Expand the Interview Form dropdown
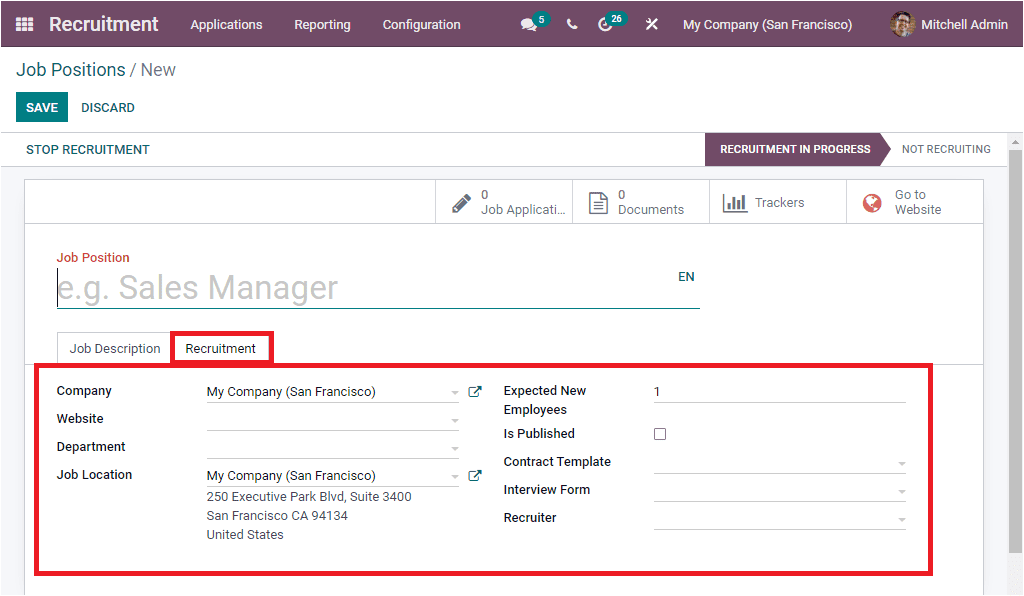The width and height of the screenshot is (1024, 596). coord(901,489)
